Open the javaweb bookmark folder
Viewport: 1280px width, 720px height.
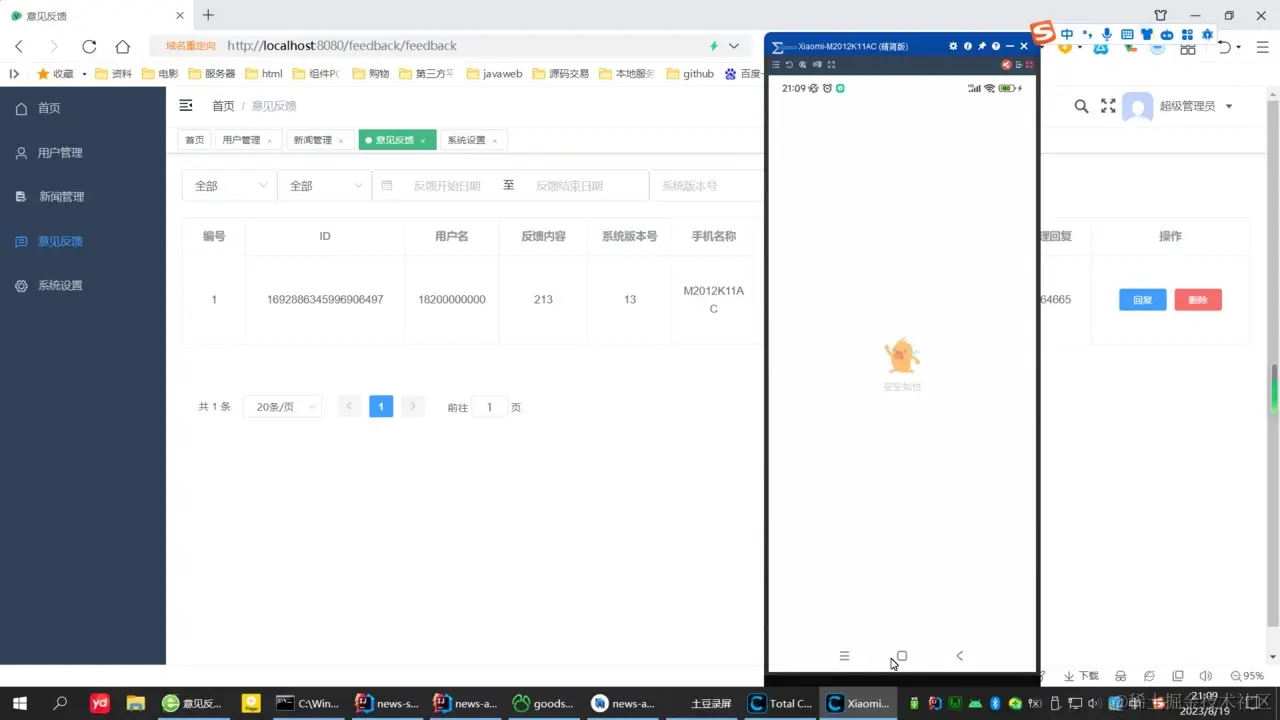click(494, 74)
